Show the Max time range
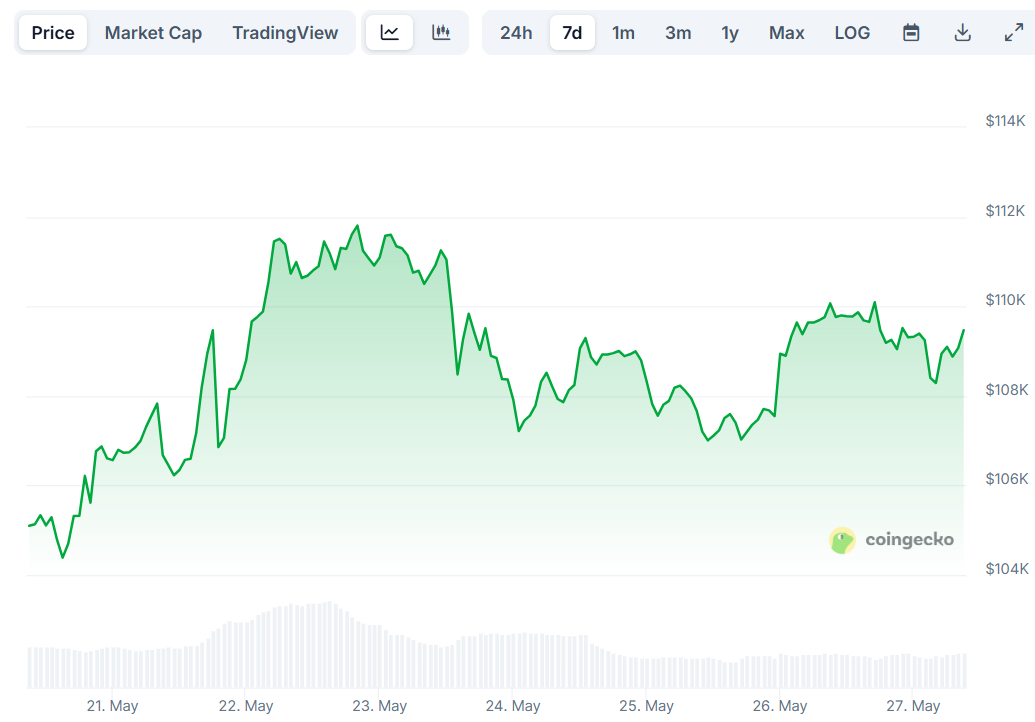This screenshot has height=722, width=1035. point(786,32)
